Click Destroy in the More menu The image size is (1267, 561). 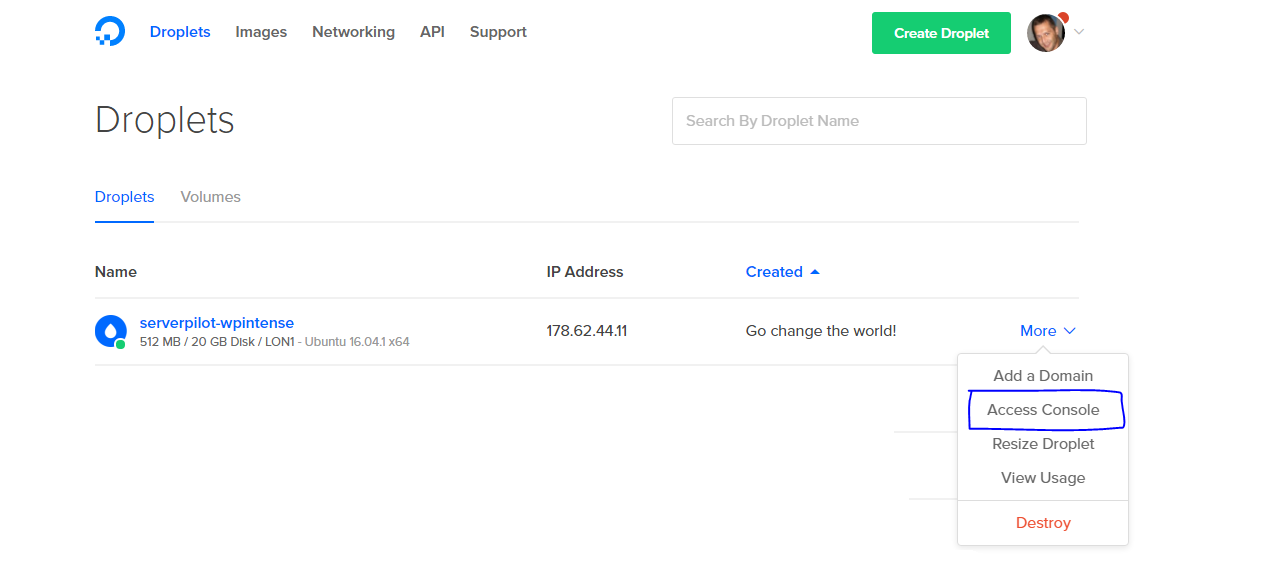(x=1043, y=523)
